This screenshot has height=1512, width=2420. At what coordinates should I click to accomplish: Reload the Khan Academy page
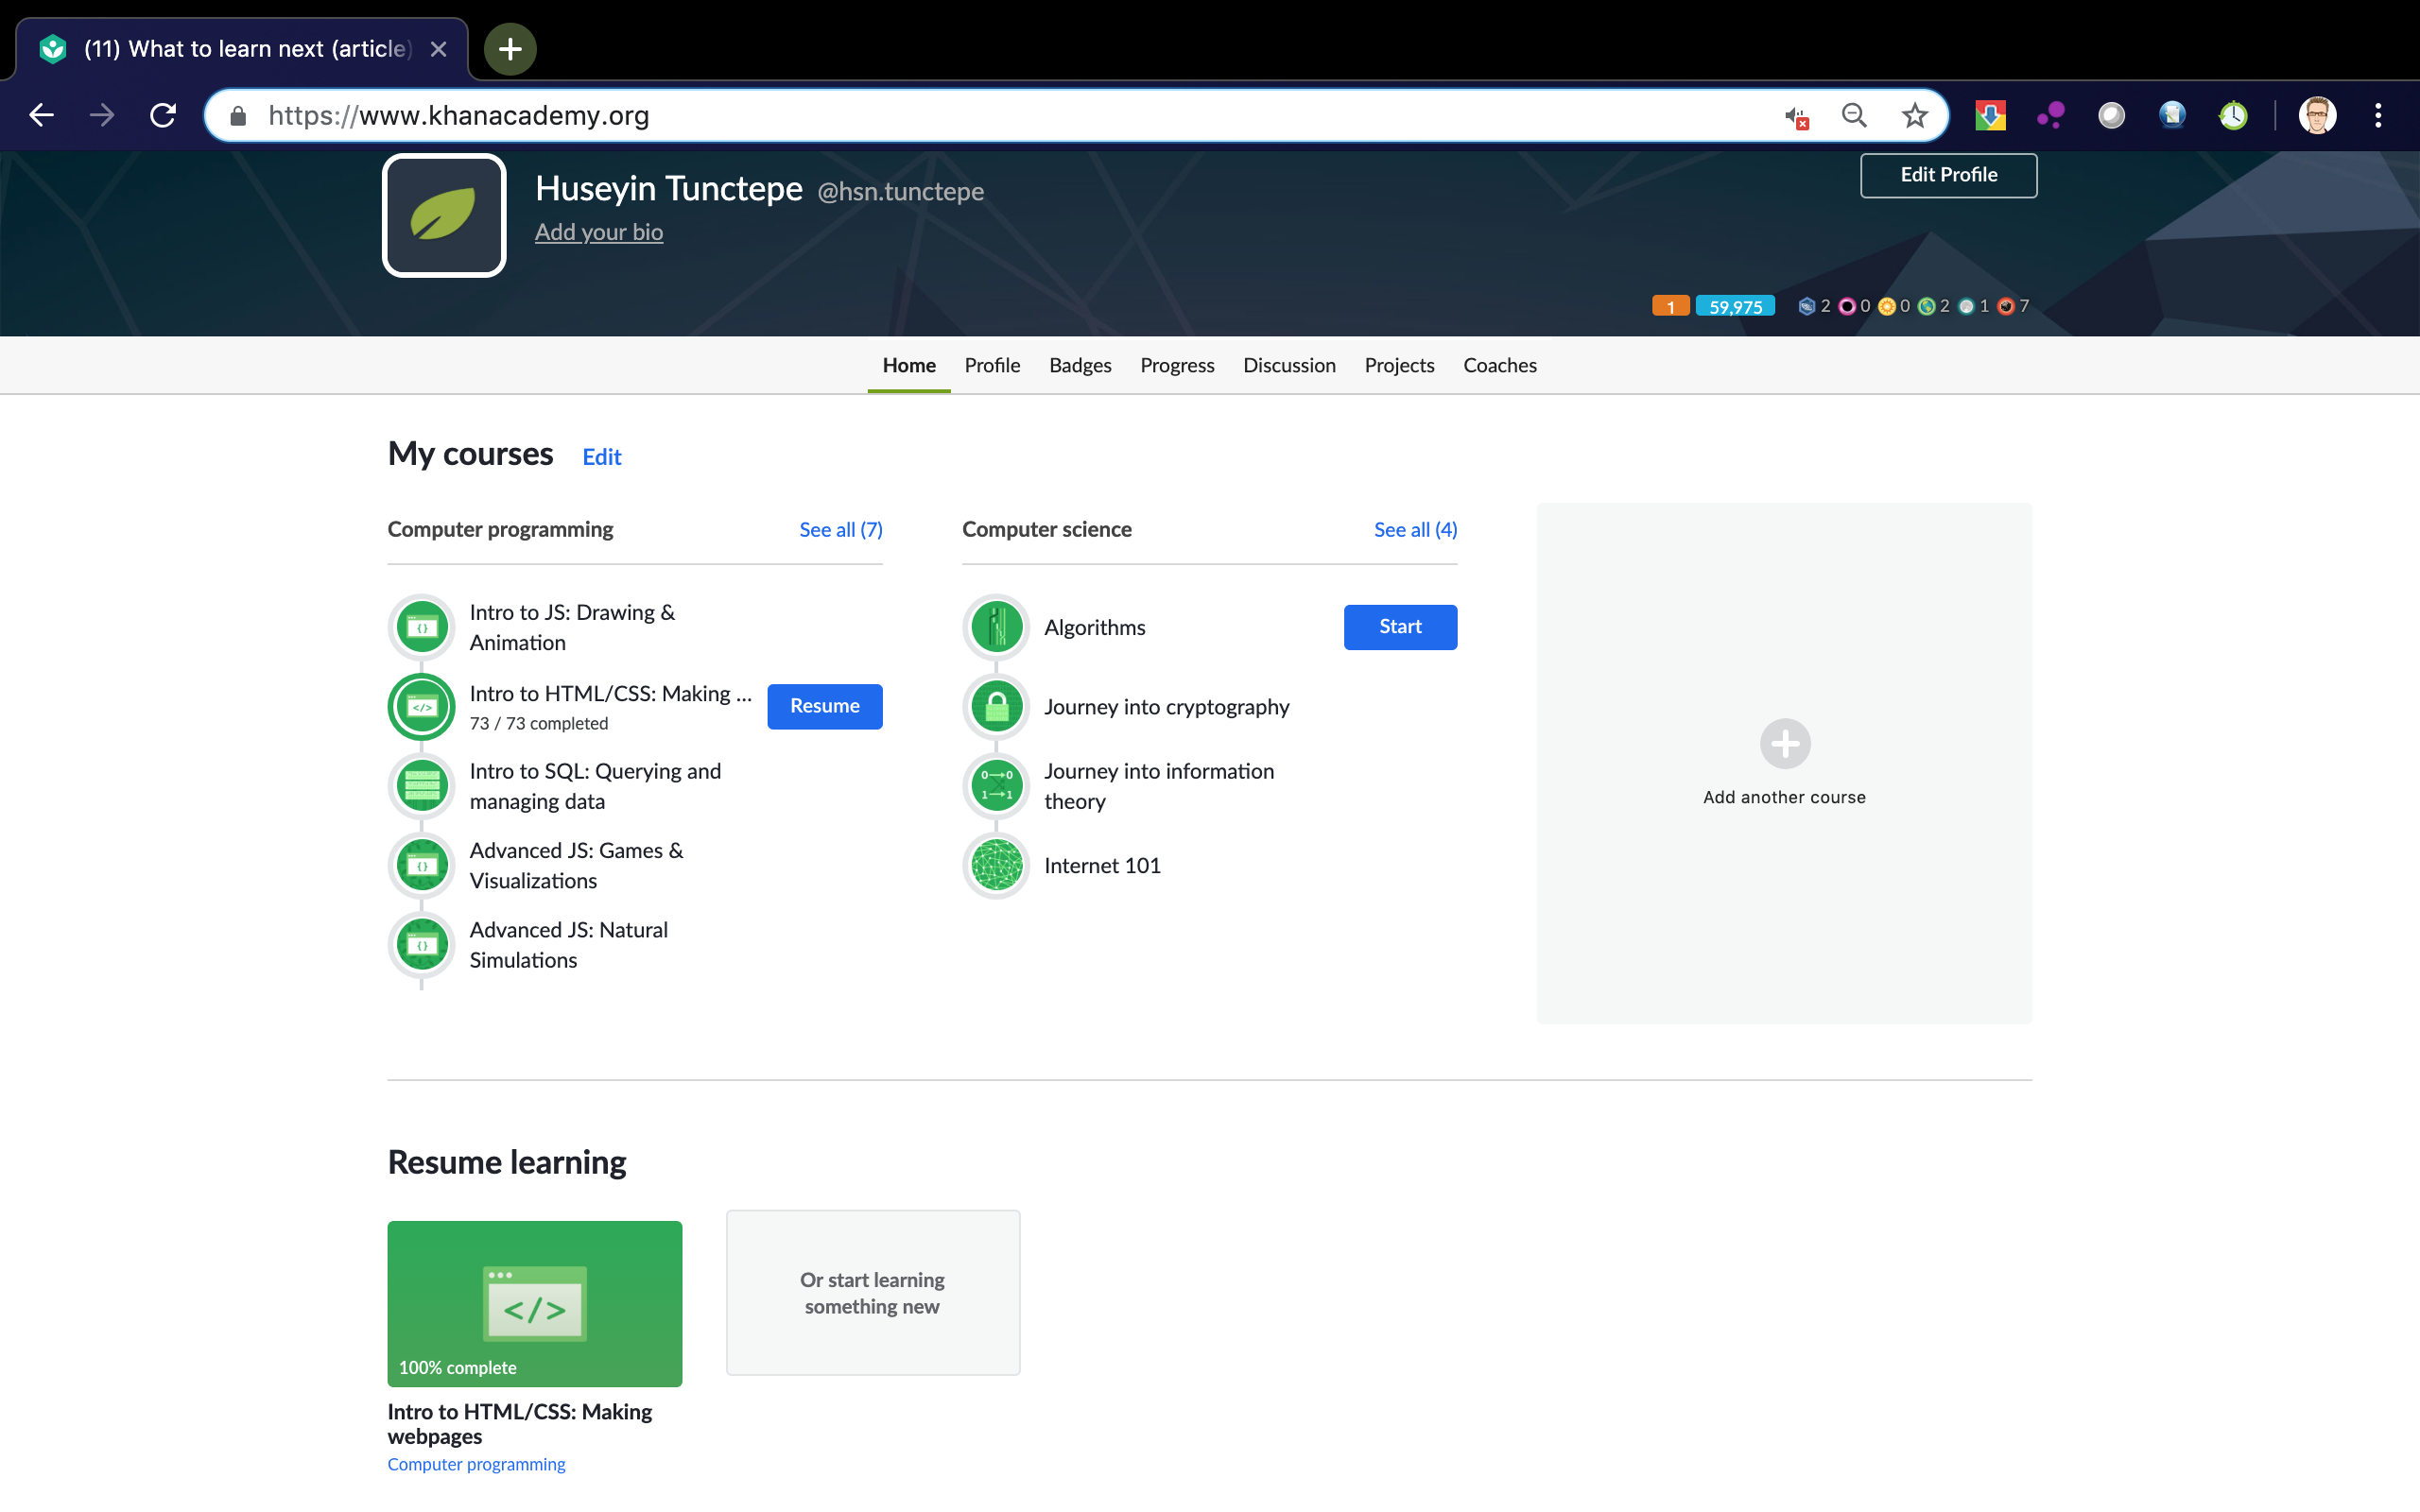point(163,115)
